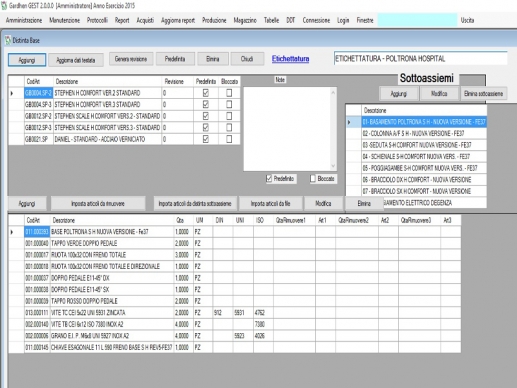Click the Distinta Base window icon
The width and height of the screenshot is (517, 388).
(8, 41)
